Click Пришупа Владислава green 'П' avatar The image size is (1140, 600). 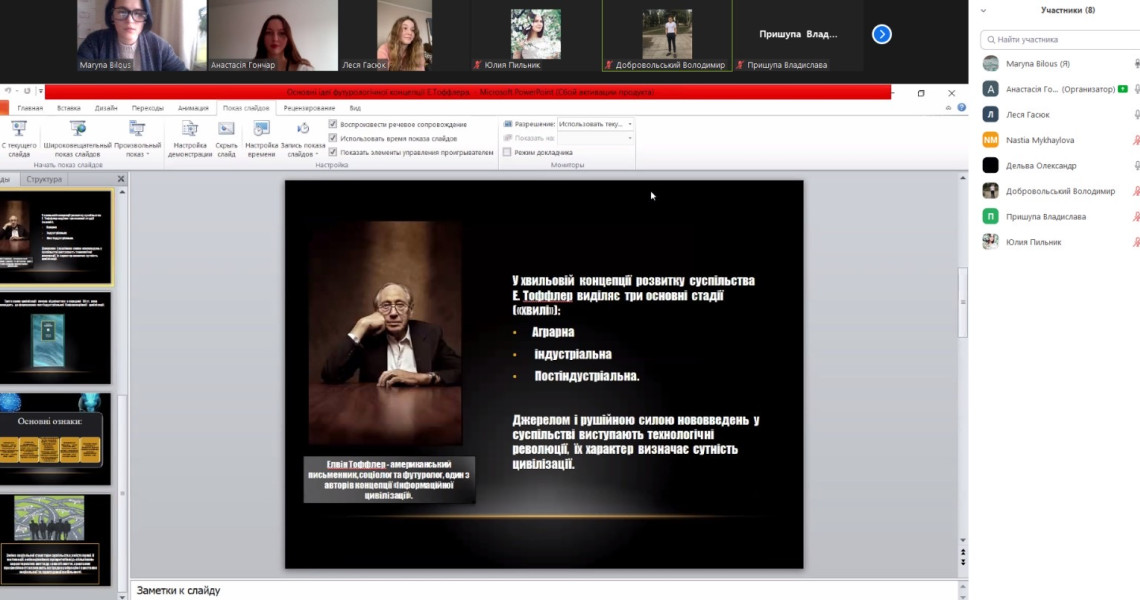990,216
